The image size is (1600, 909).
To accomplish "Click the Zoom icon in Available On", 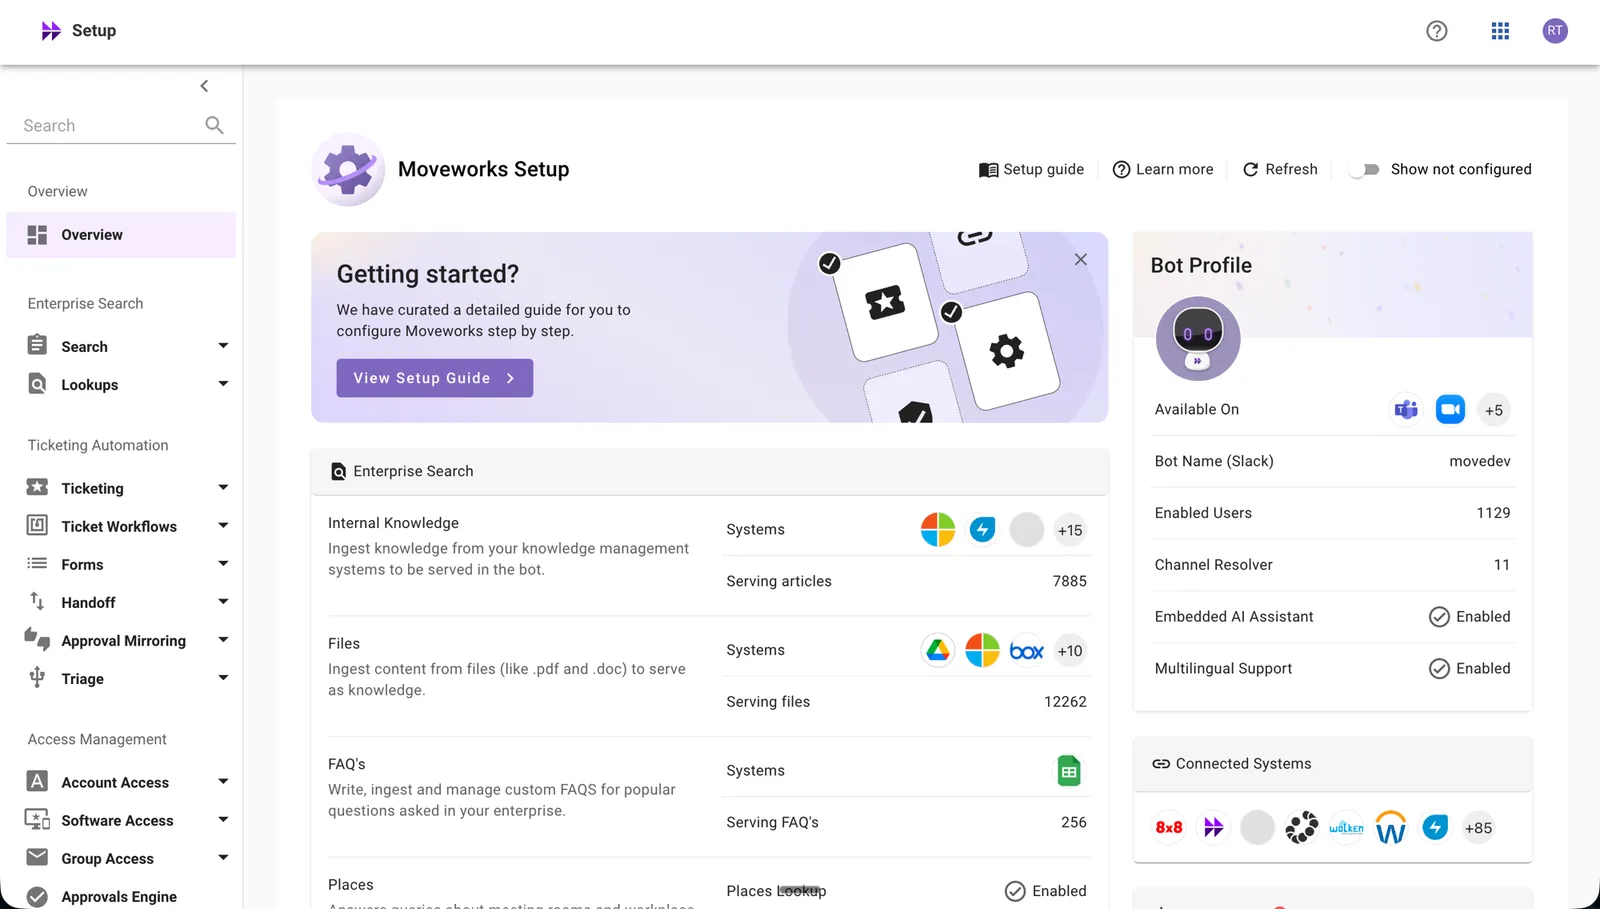I will 1450,410.
